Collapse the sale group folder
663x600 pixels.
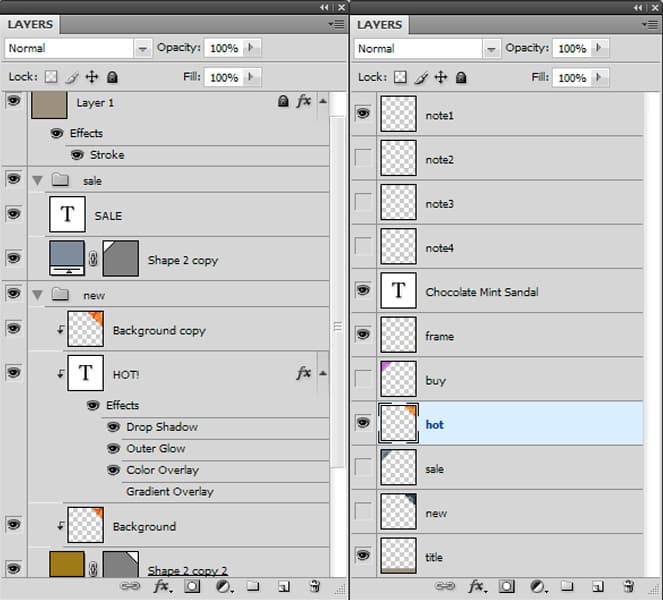tap(38, 181)
